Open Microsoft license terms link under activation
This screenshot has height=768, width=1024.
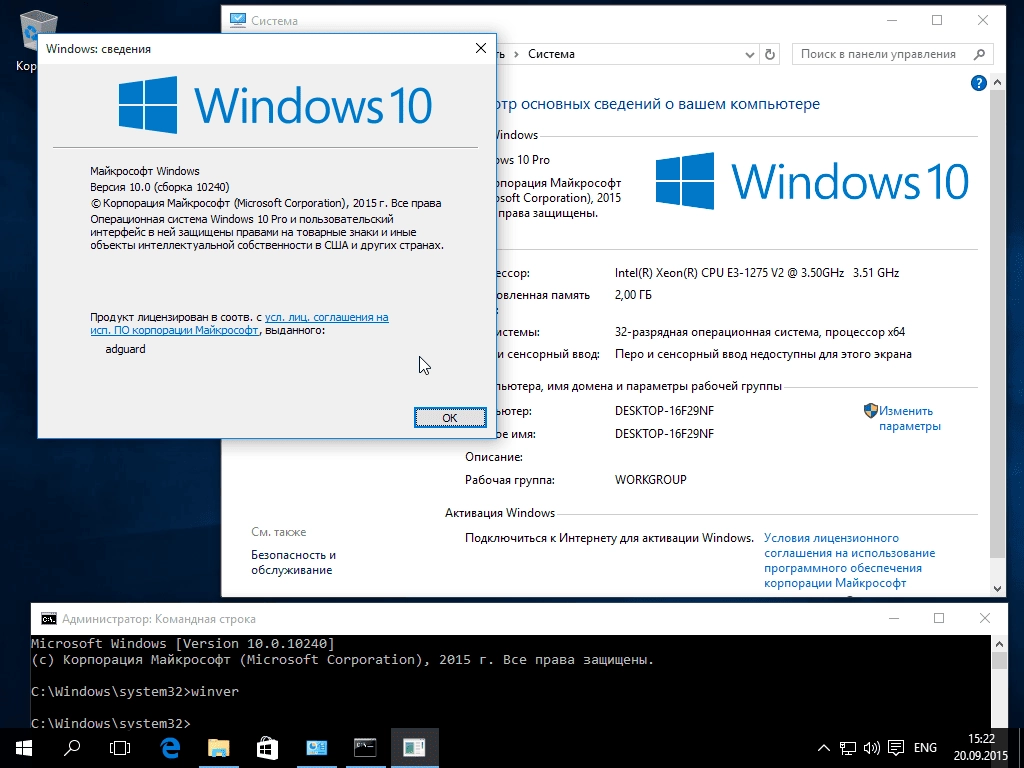pyautogui.click(x=849, y=560)
